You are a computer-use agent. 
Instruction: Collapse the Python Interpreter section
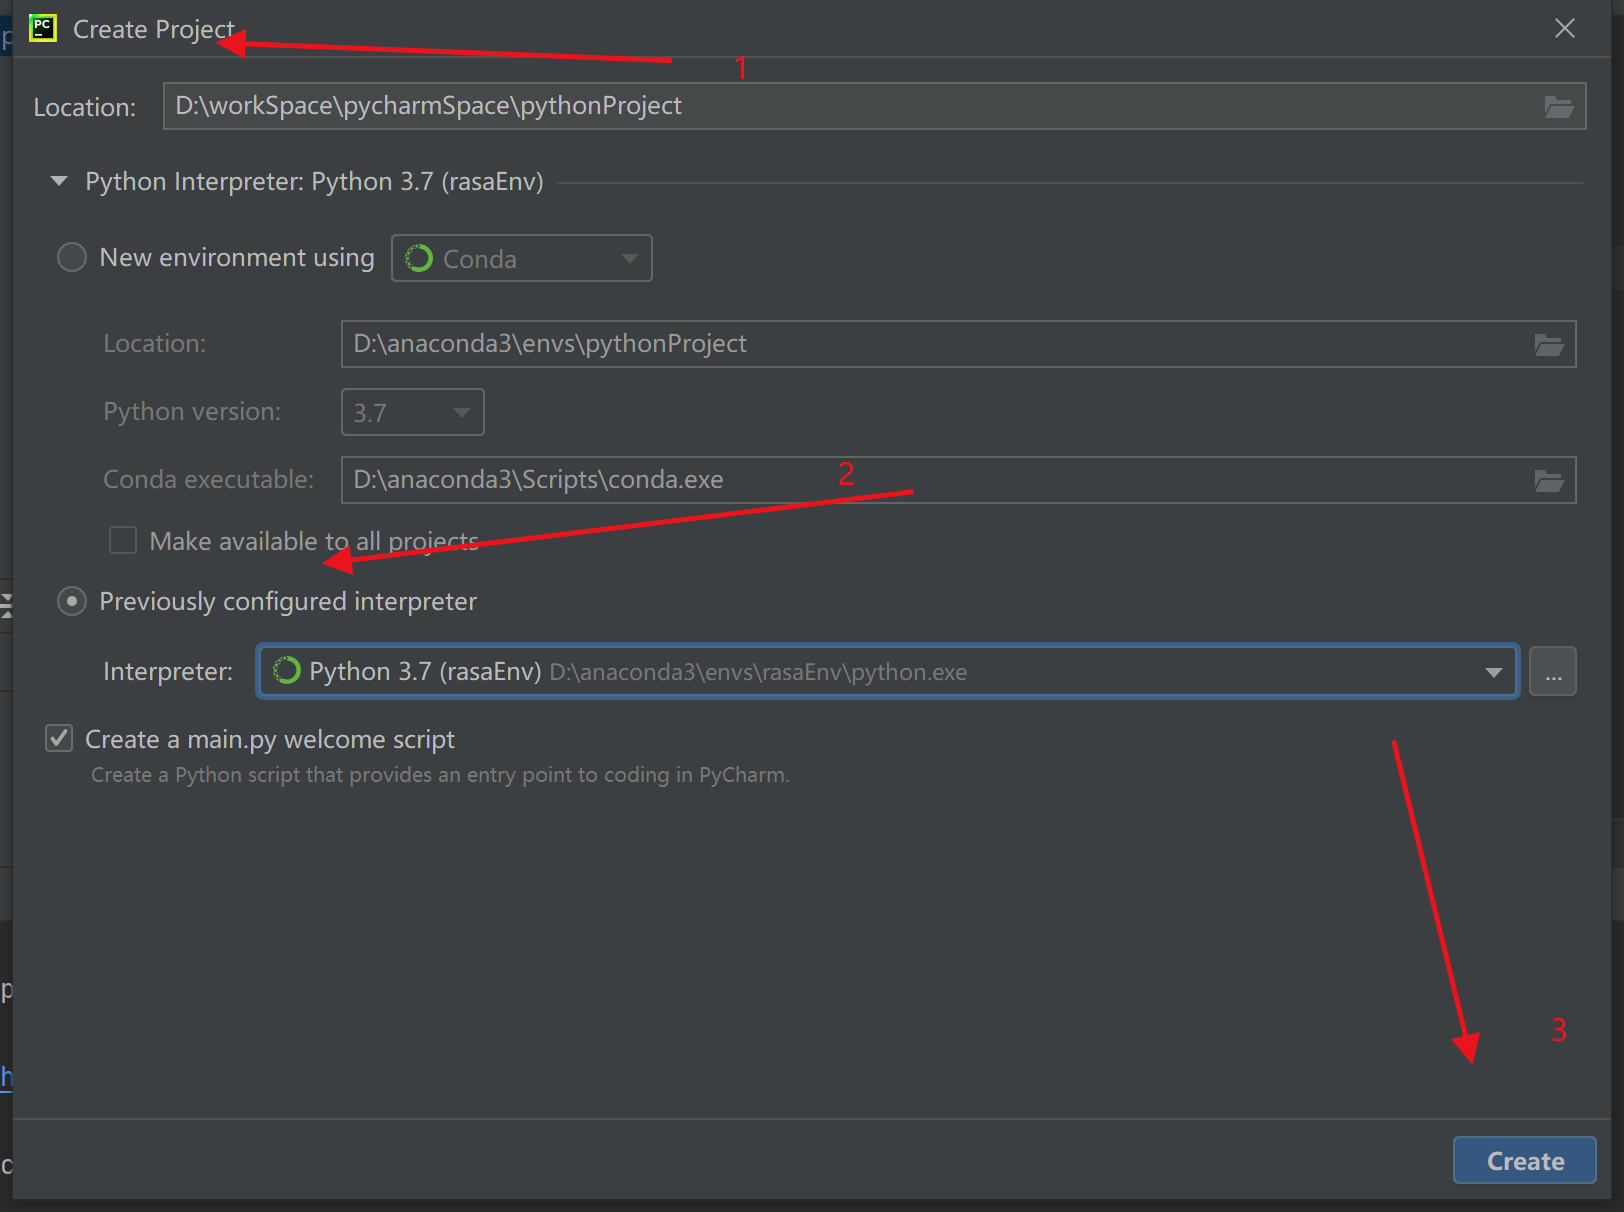pos(59,181)
